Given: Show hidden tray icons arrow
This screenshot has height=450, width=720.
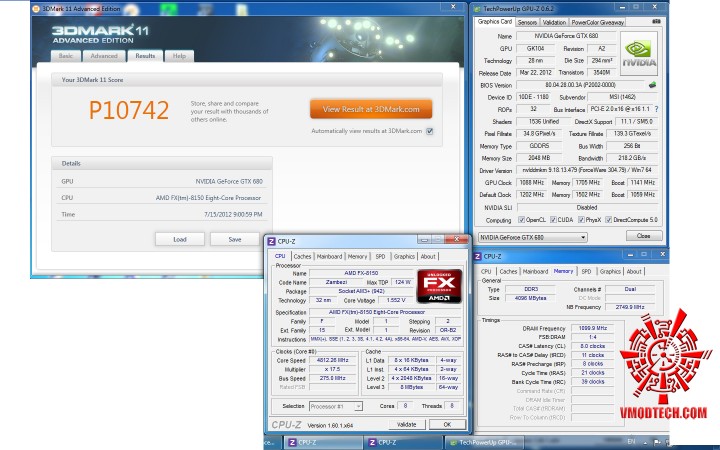Looking at the screenshot, I should [x=645, y=442].
